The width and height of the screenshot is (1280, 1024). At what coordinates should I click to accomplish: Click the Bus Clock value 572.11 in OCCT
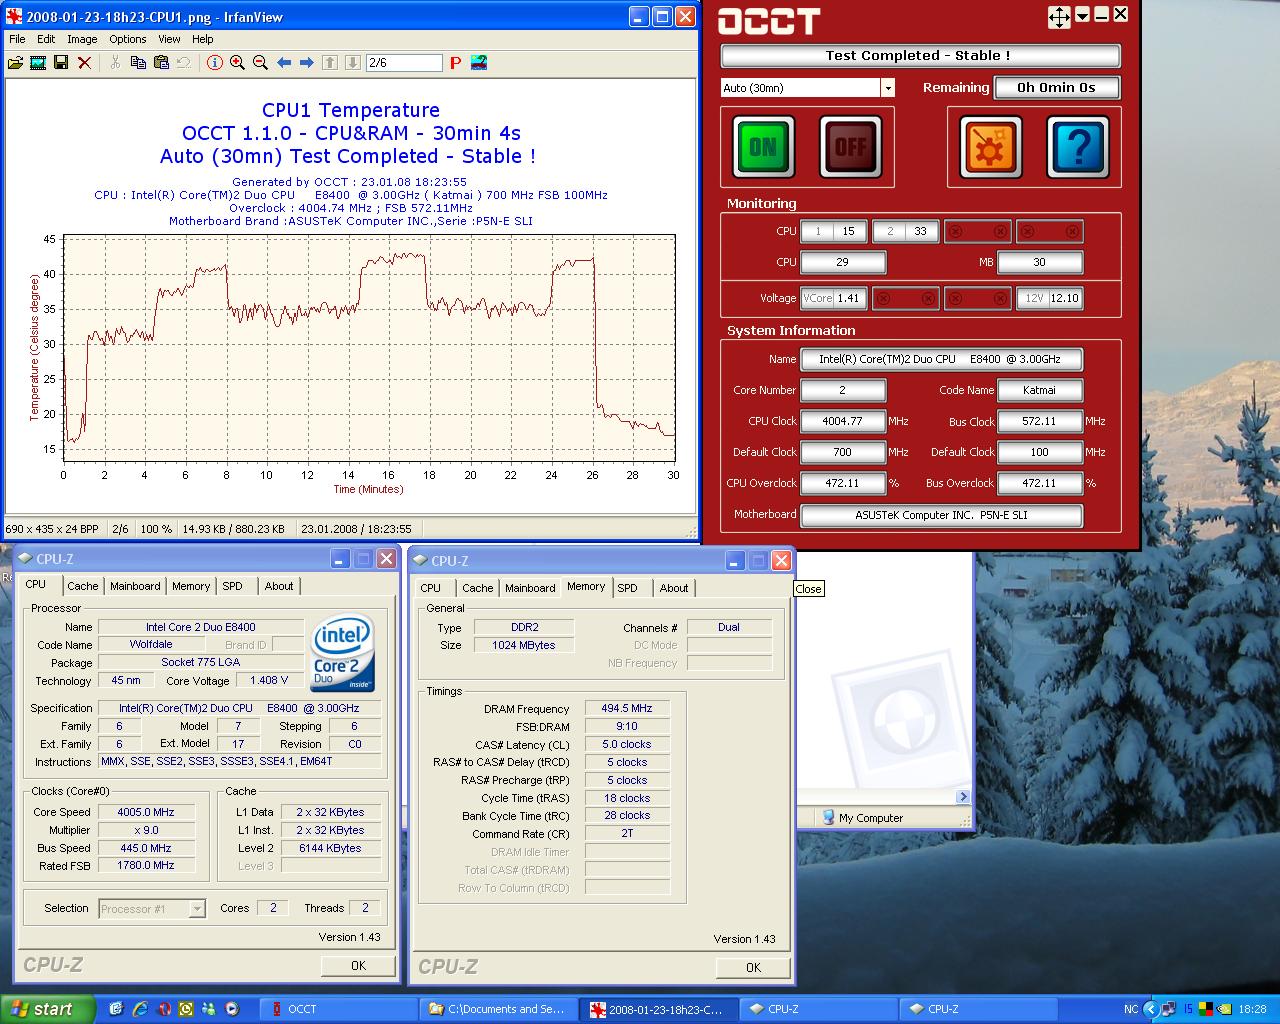[x=1039, y=421]
